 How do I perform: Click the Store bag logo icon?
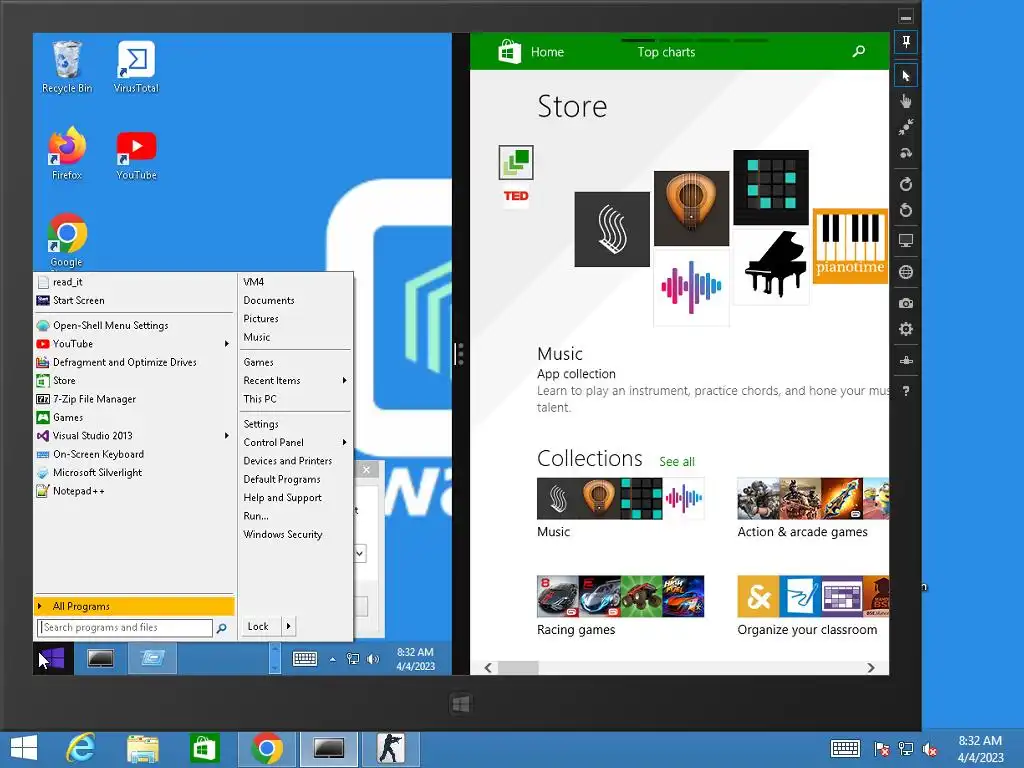[509, 52]
